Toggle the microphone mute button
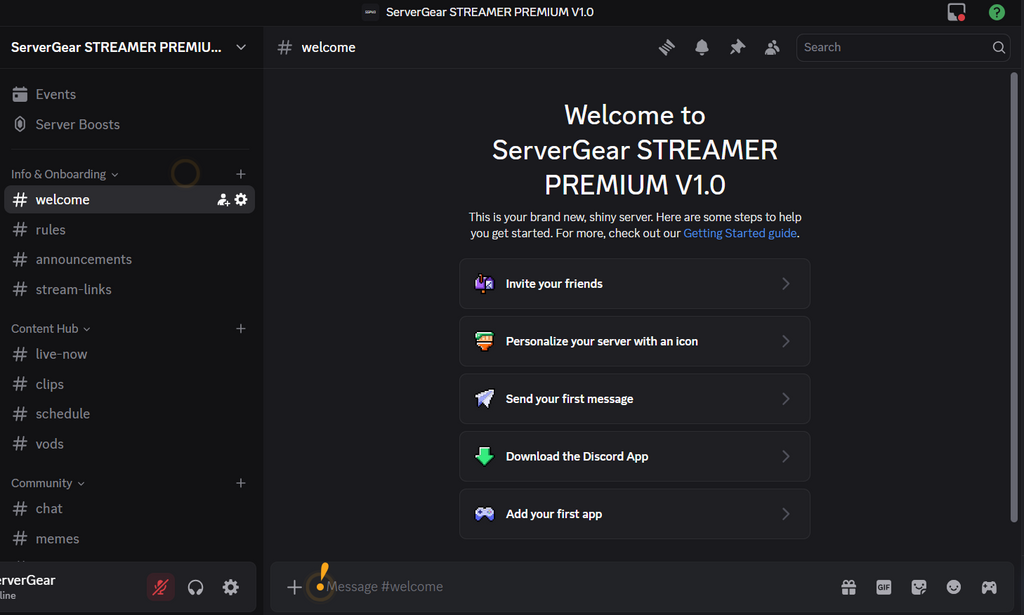1024x615 pixels. [x=160, y=587]
